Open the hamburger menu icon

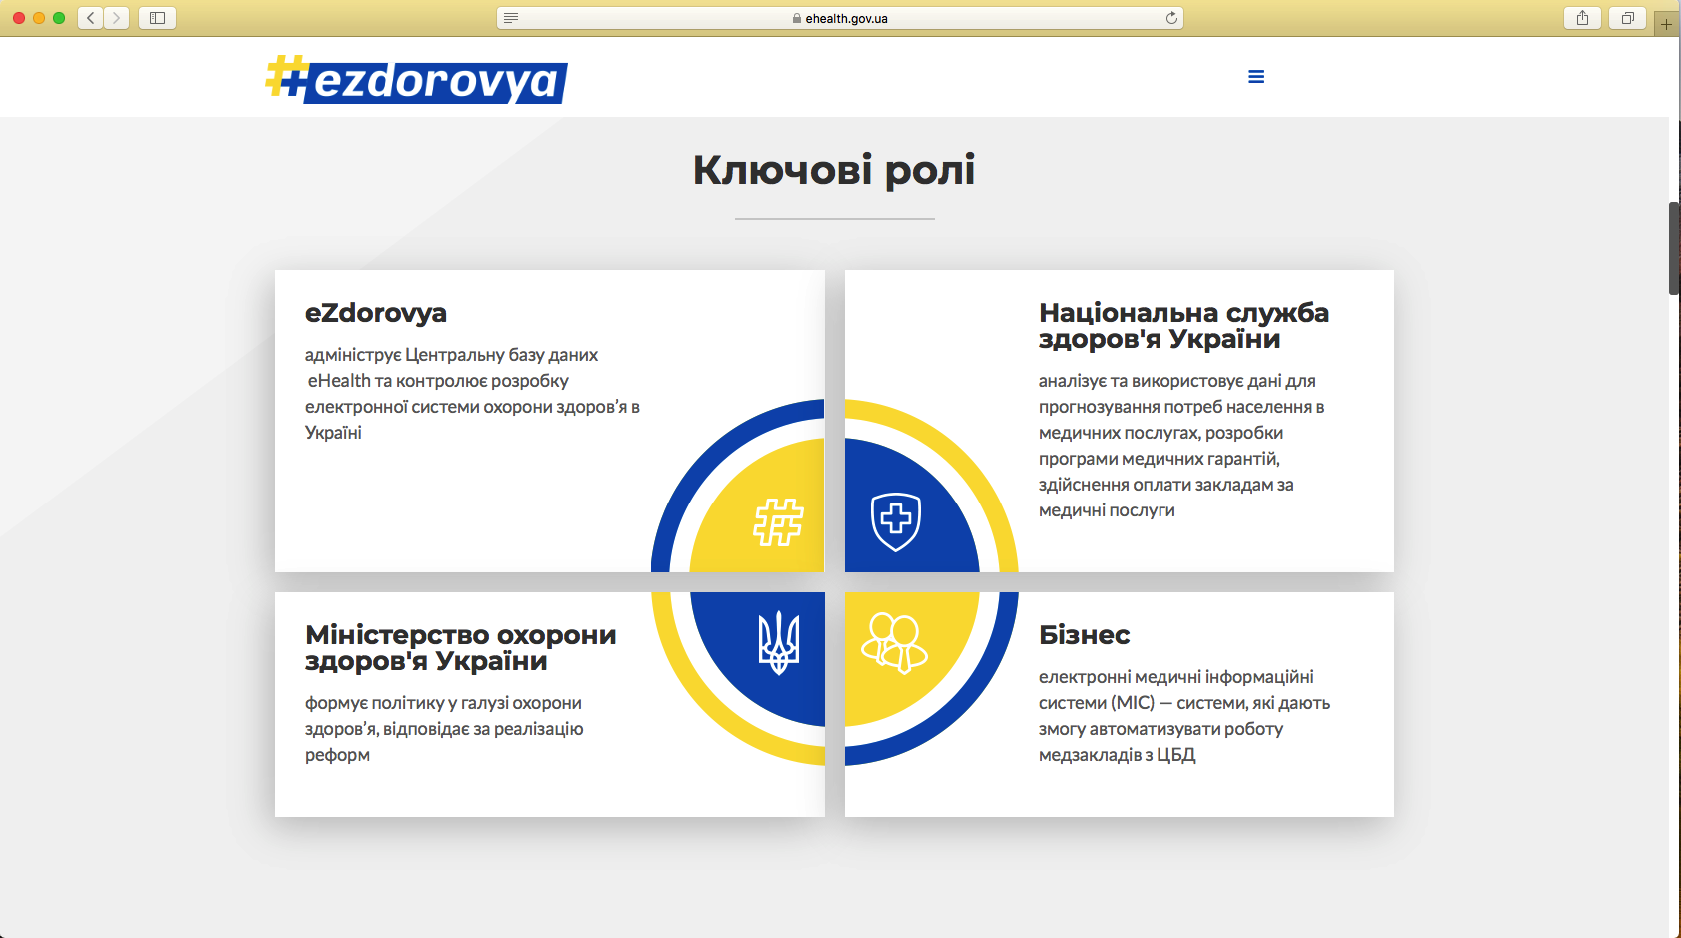(1256, 77)
